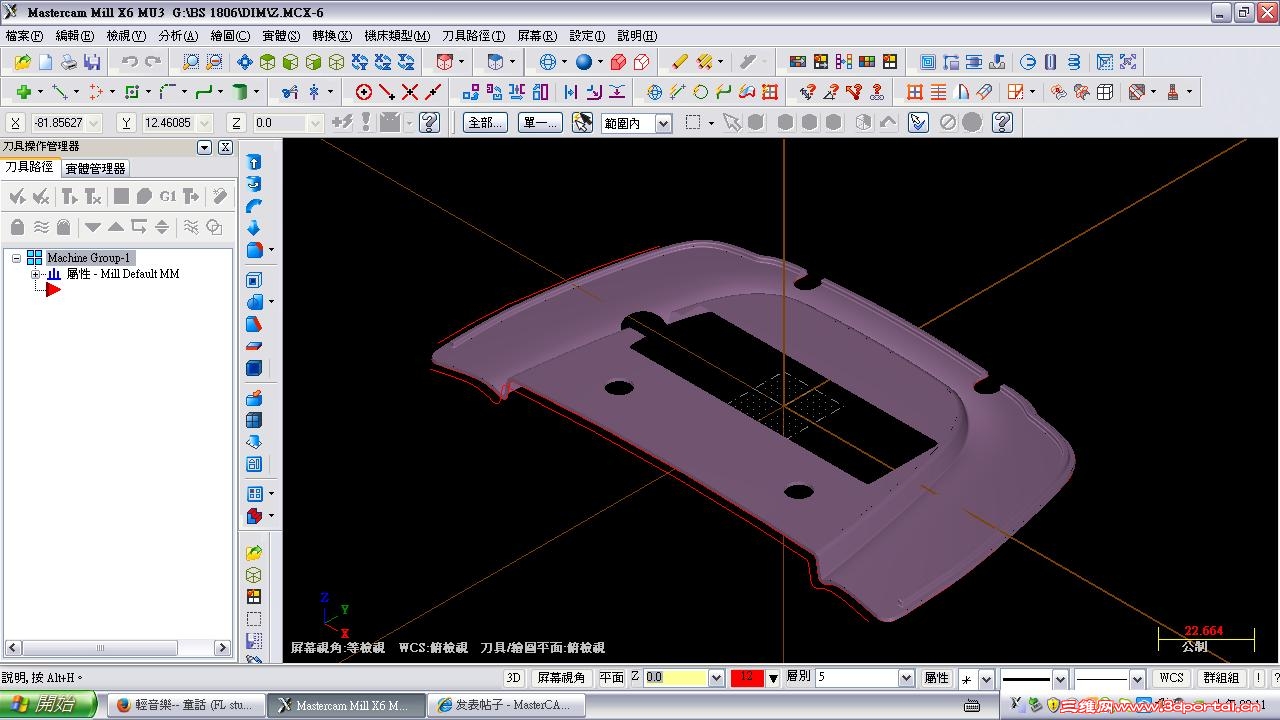This screenshot has height=720, width=1280.
Task: Click the zoom window magnifier icon
Action: 191,62
